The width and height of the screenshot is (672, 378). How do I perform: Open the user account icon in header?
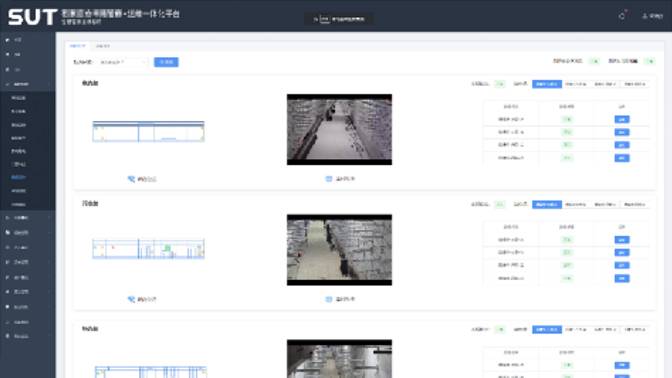[645, 16]
